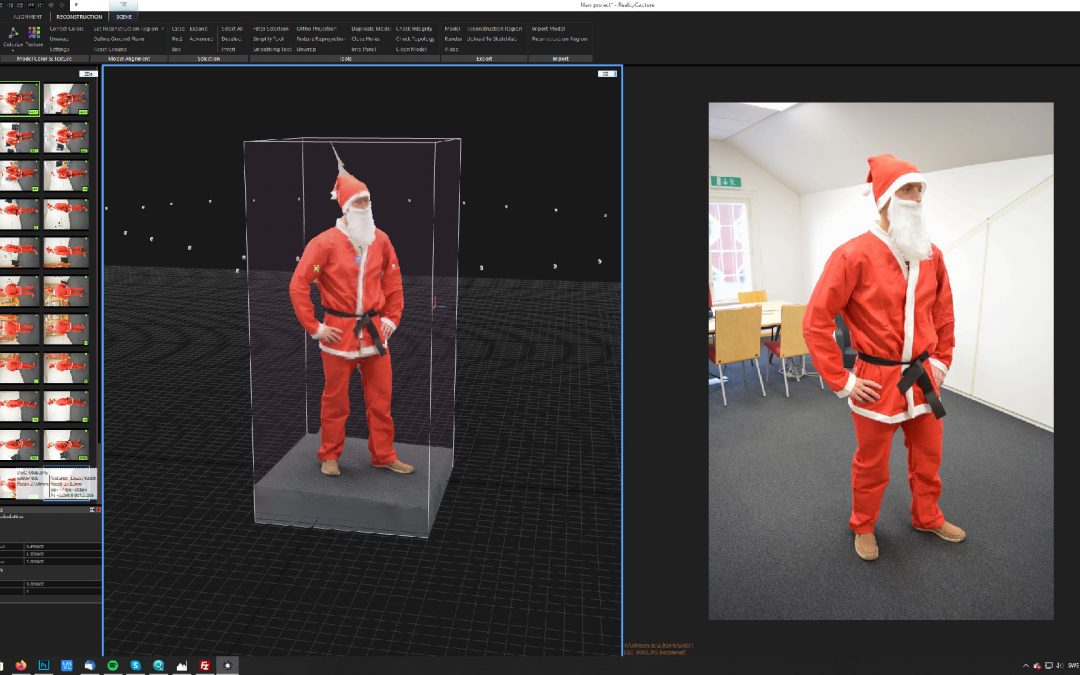The image size is (1080, 675).
Task: Click Video in the Export group
Action: (451, 50)
